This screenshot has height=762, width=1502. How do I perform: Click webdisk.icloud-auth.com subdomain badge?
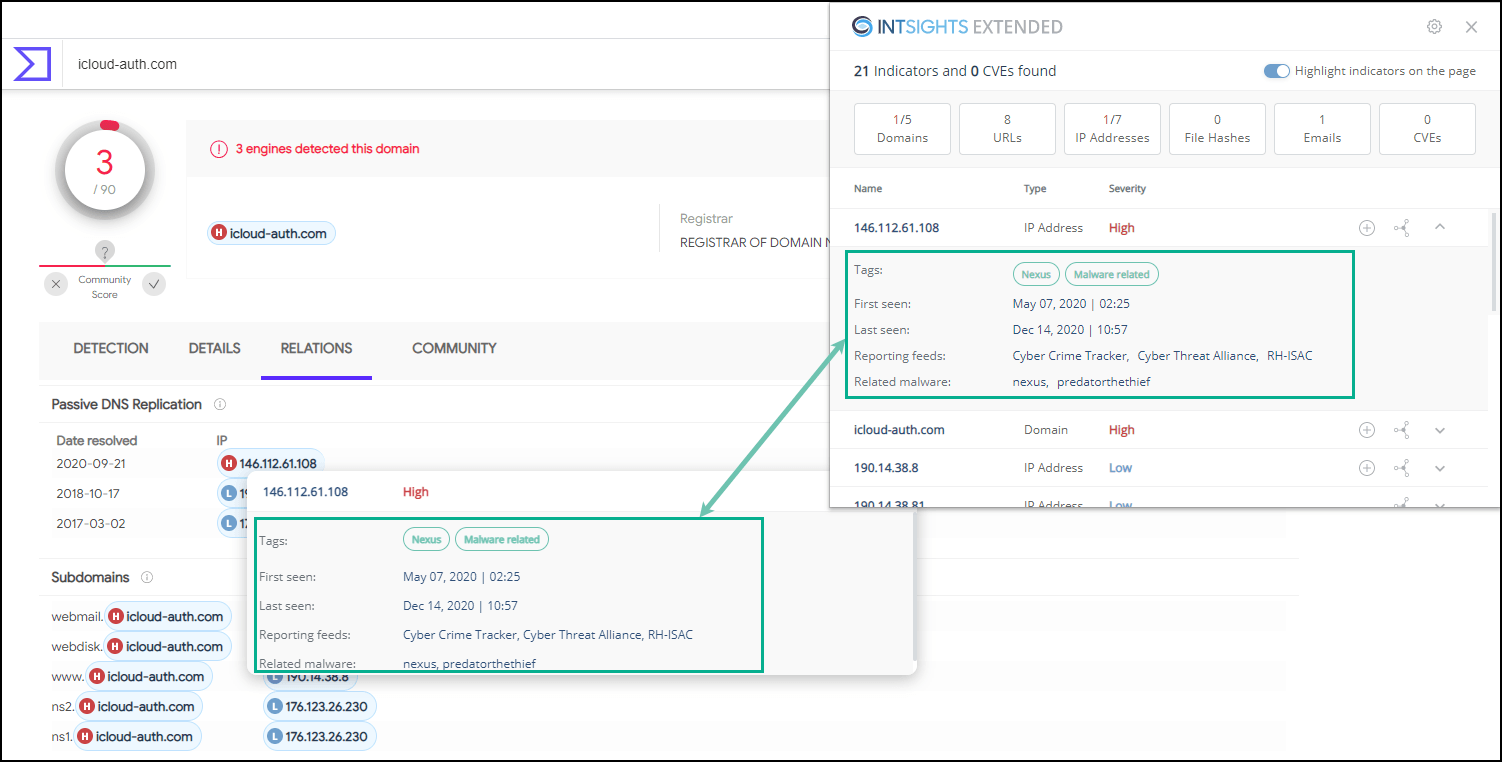click(168, 647)
